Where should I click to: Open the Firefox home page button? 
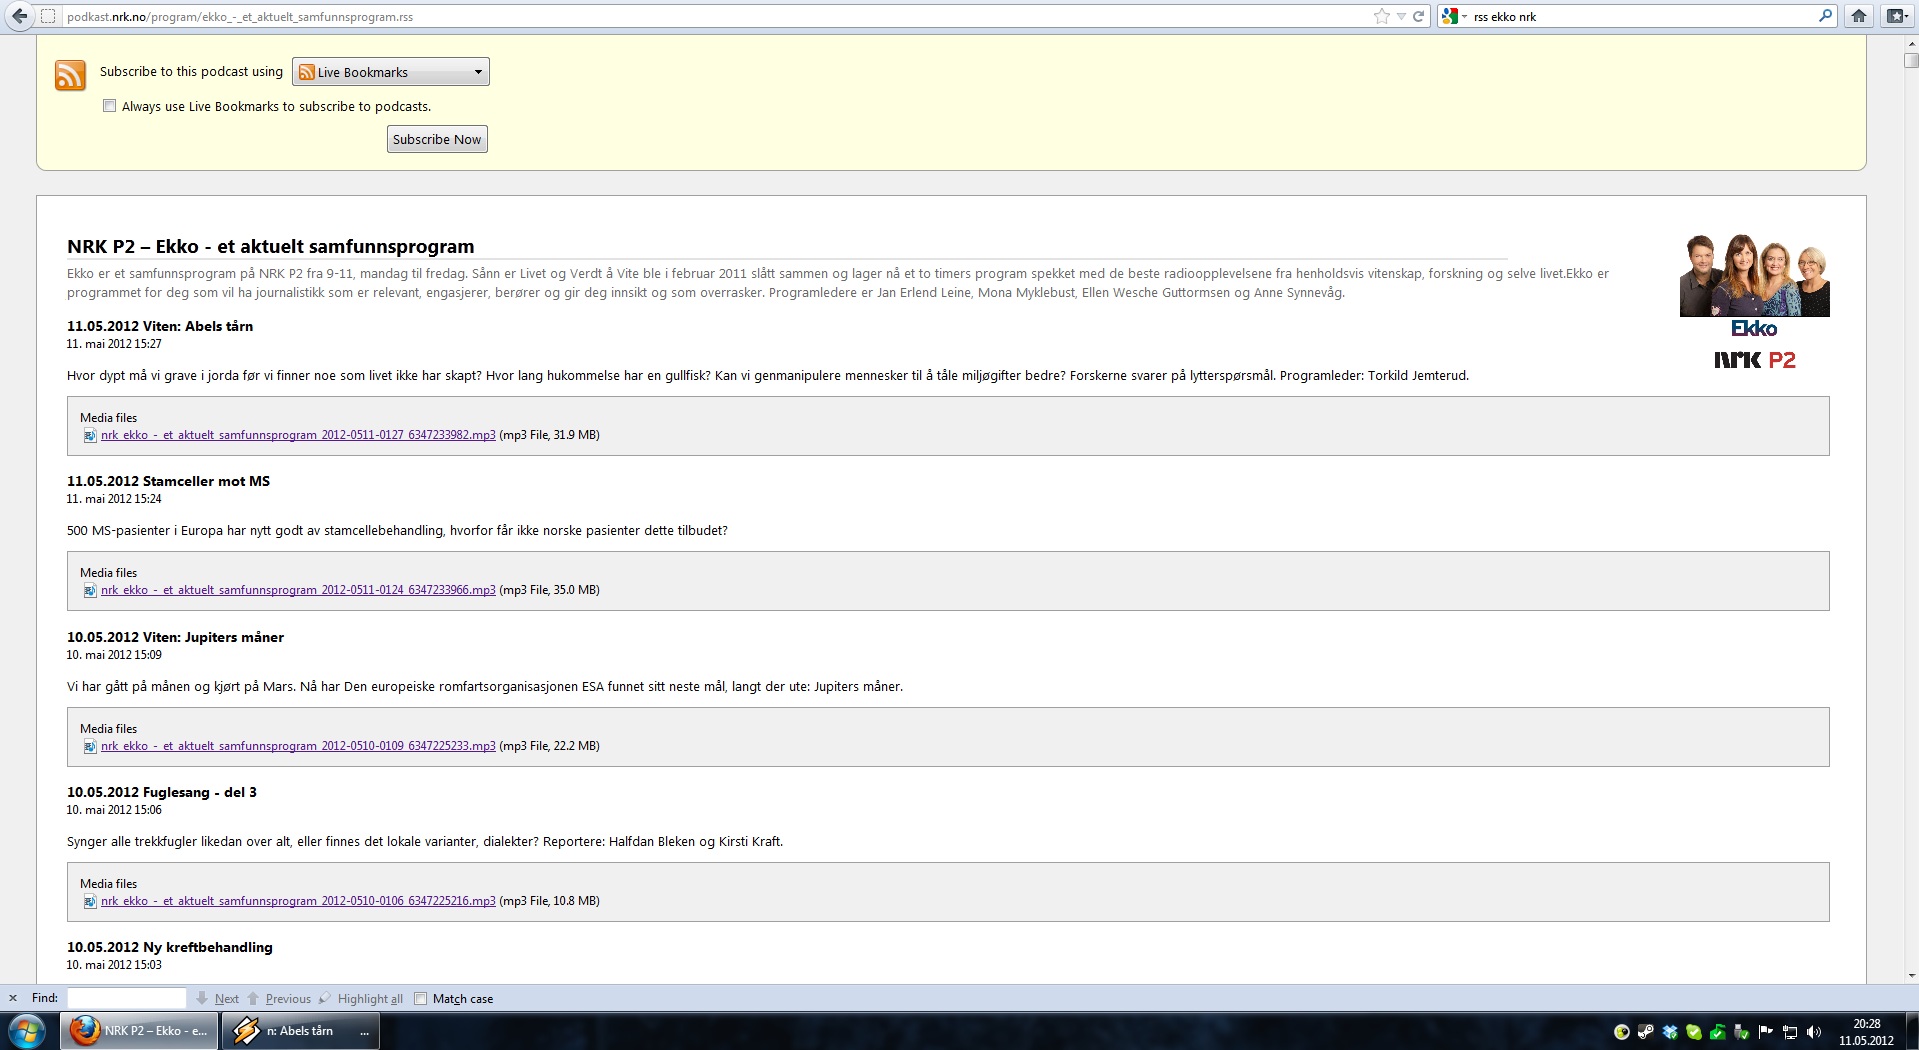pos(1859,16)
